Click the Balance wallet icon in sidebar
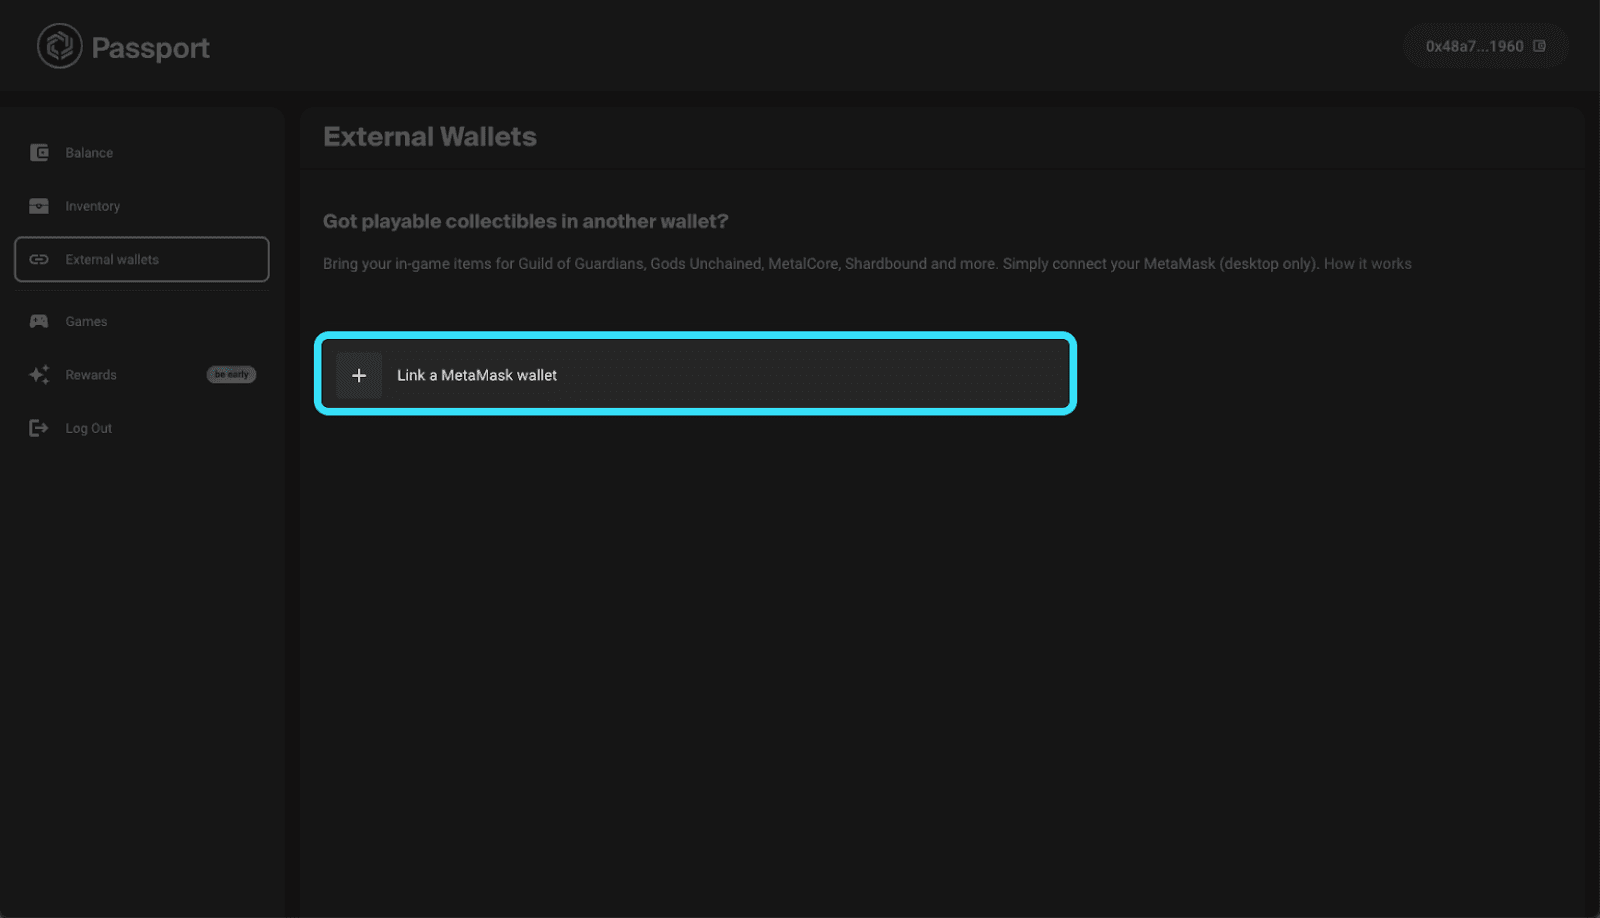Screen dimensions: 1600x918 tap(38, 152)
